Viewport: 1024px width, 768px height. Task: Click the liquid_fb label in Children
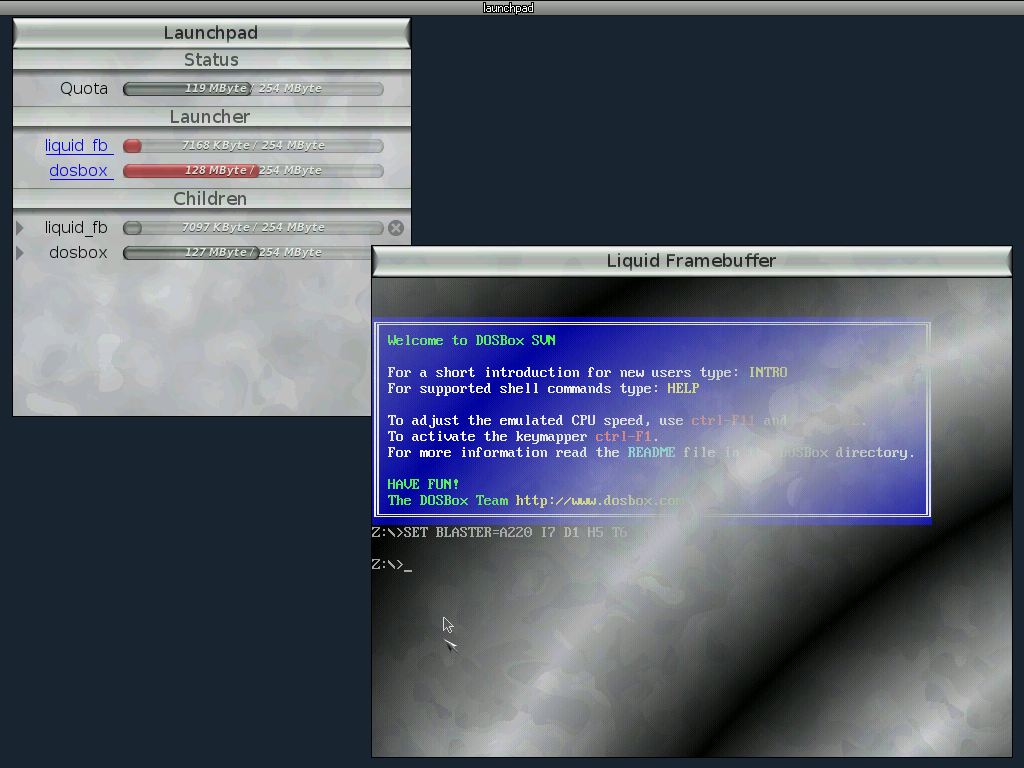[76, 228]
